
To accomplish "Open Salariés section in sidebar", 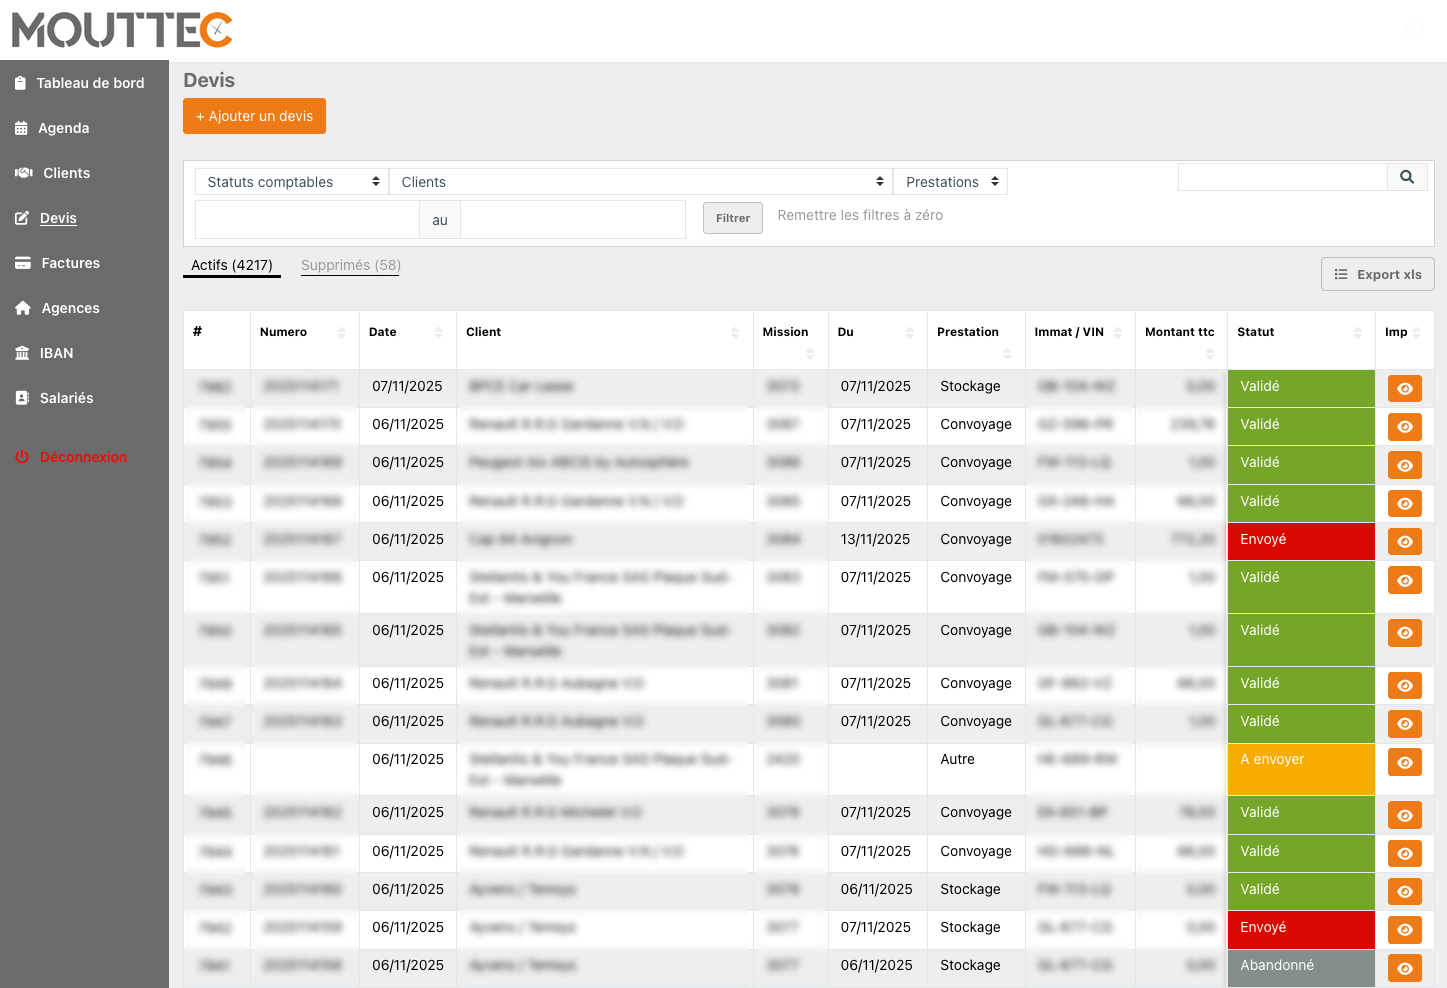I will pos(66,398).
